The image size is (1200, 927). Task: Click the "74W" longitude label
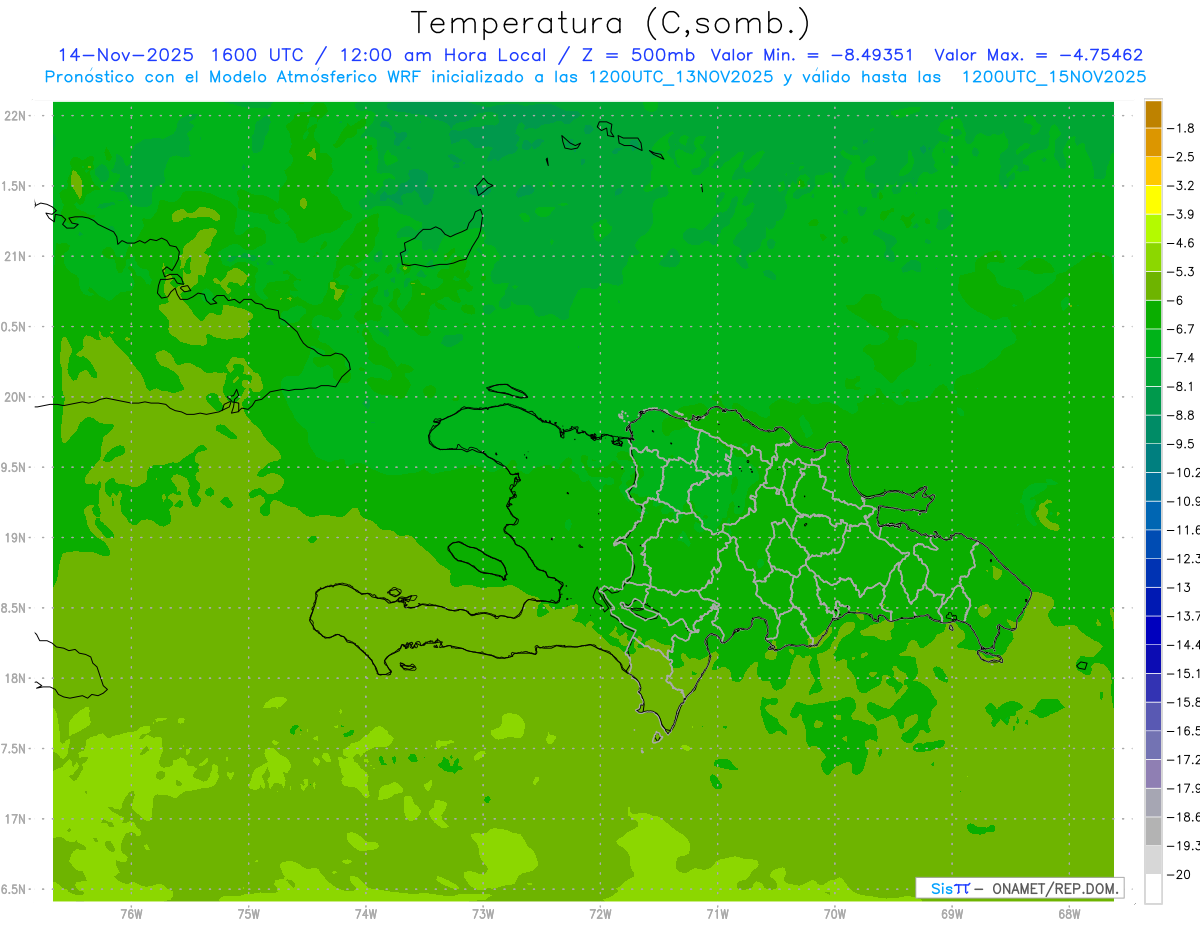(x=366, y=913)
